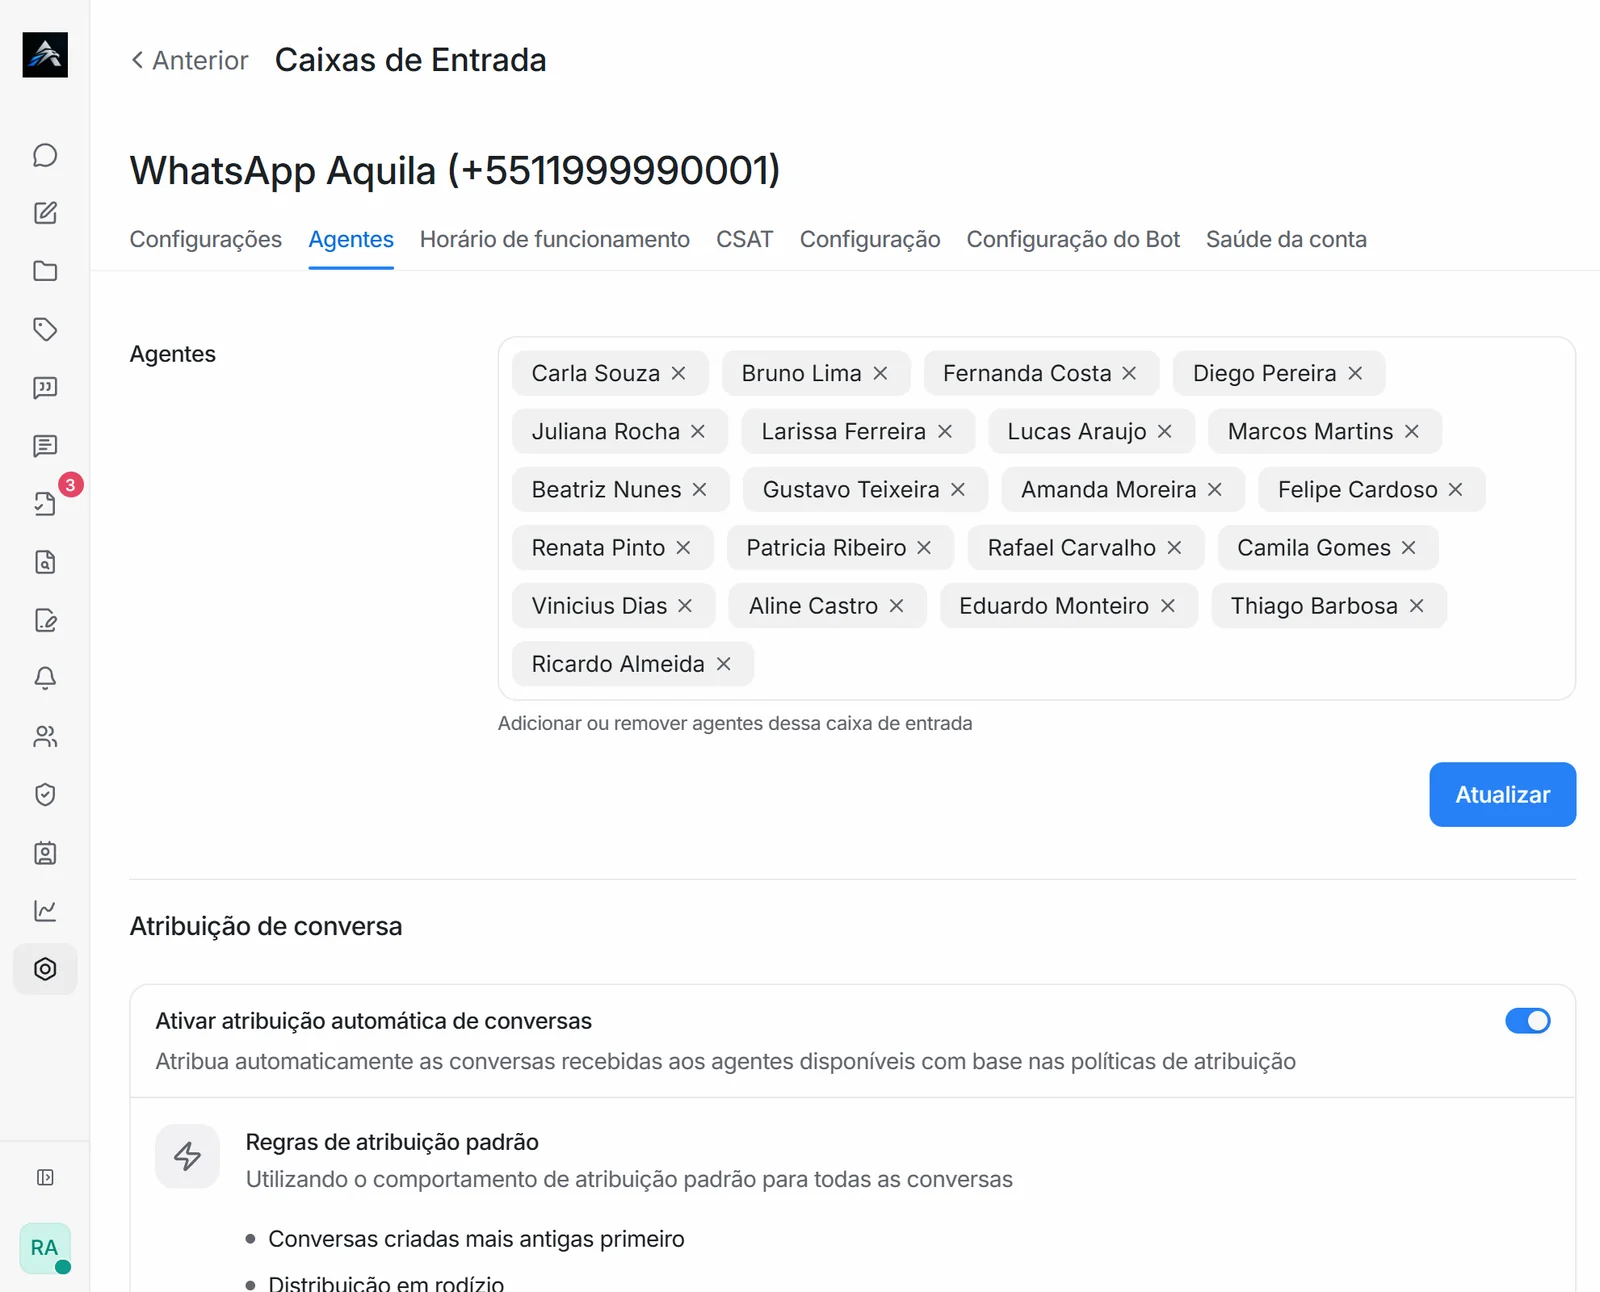Click the document edit icon

tap(45, 620)
